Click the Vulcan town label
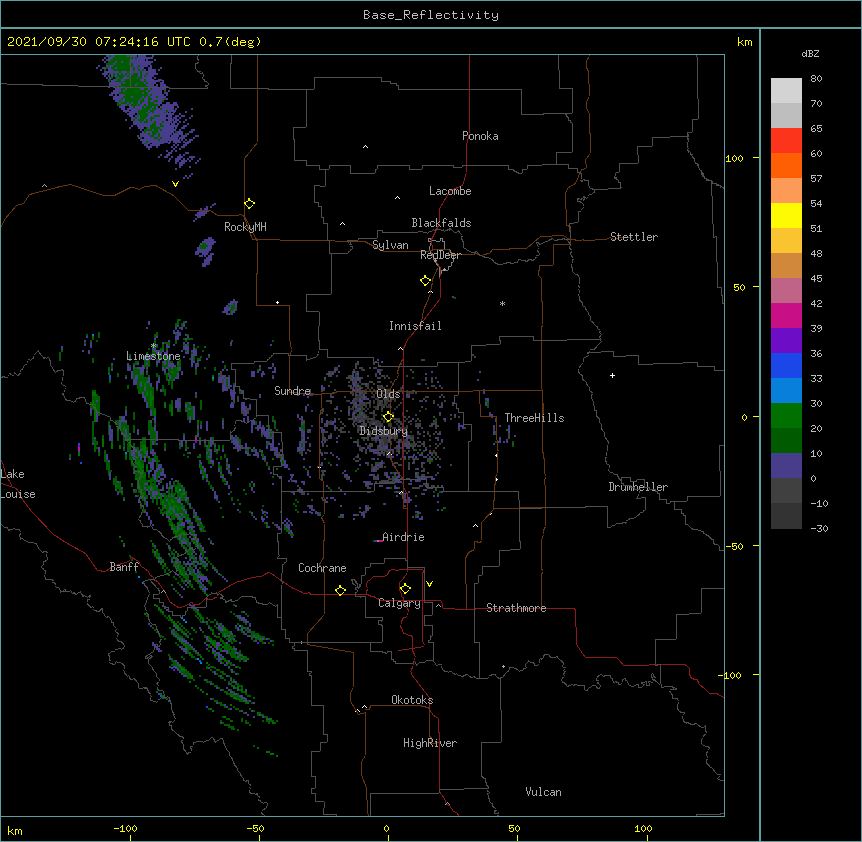862x842 pixels. coord(543,792)
